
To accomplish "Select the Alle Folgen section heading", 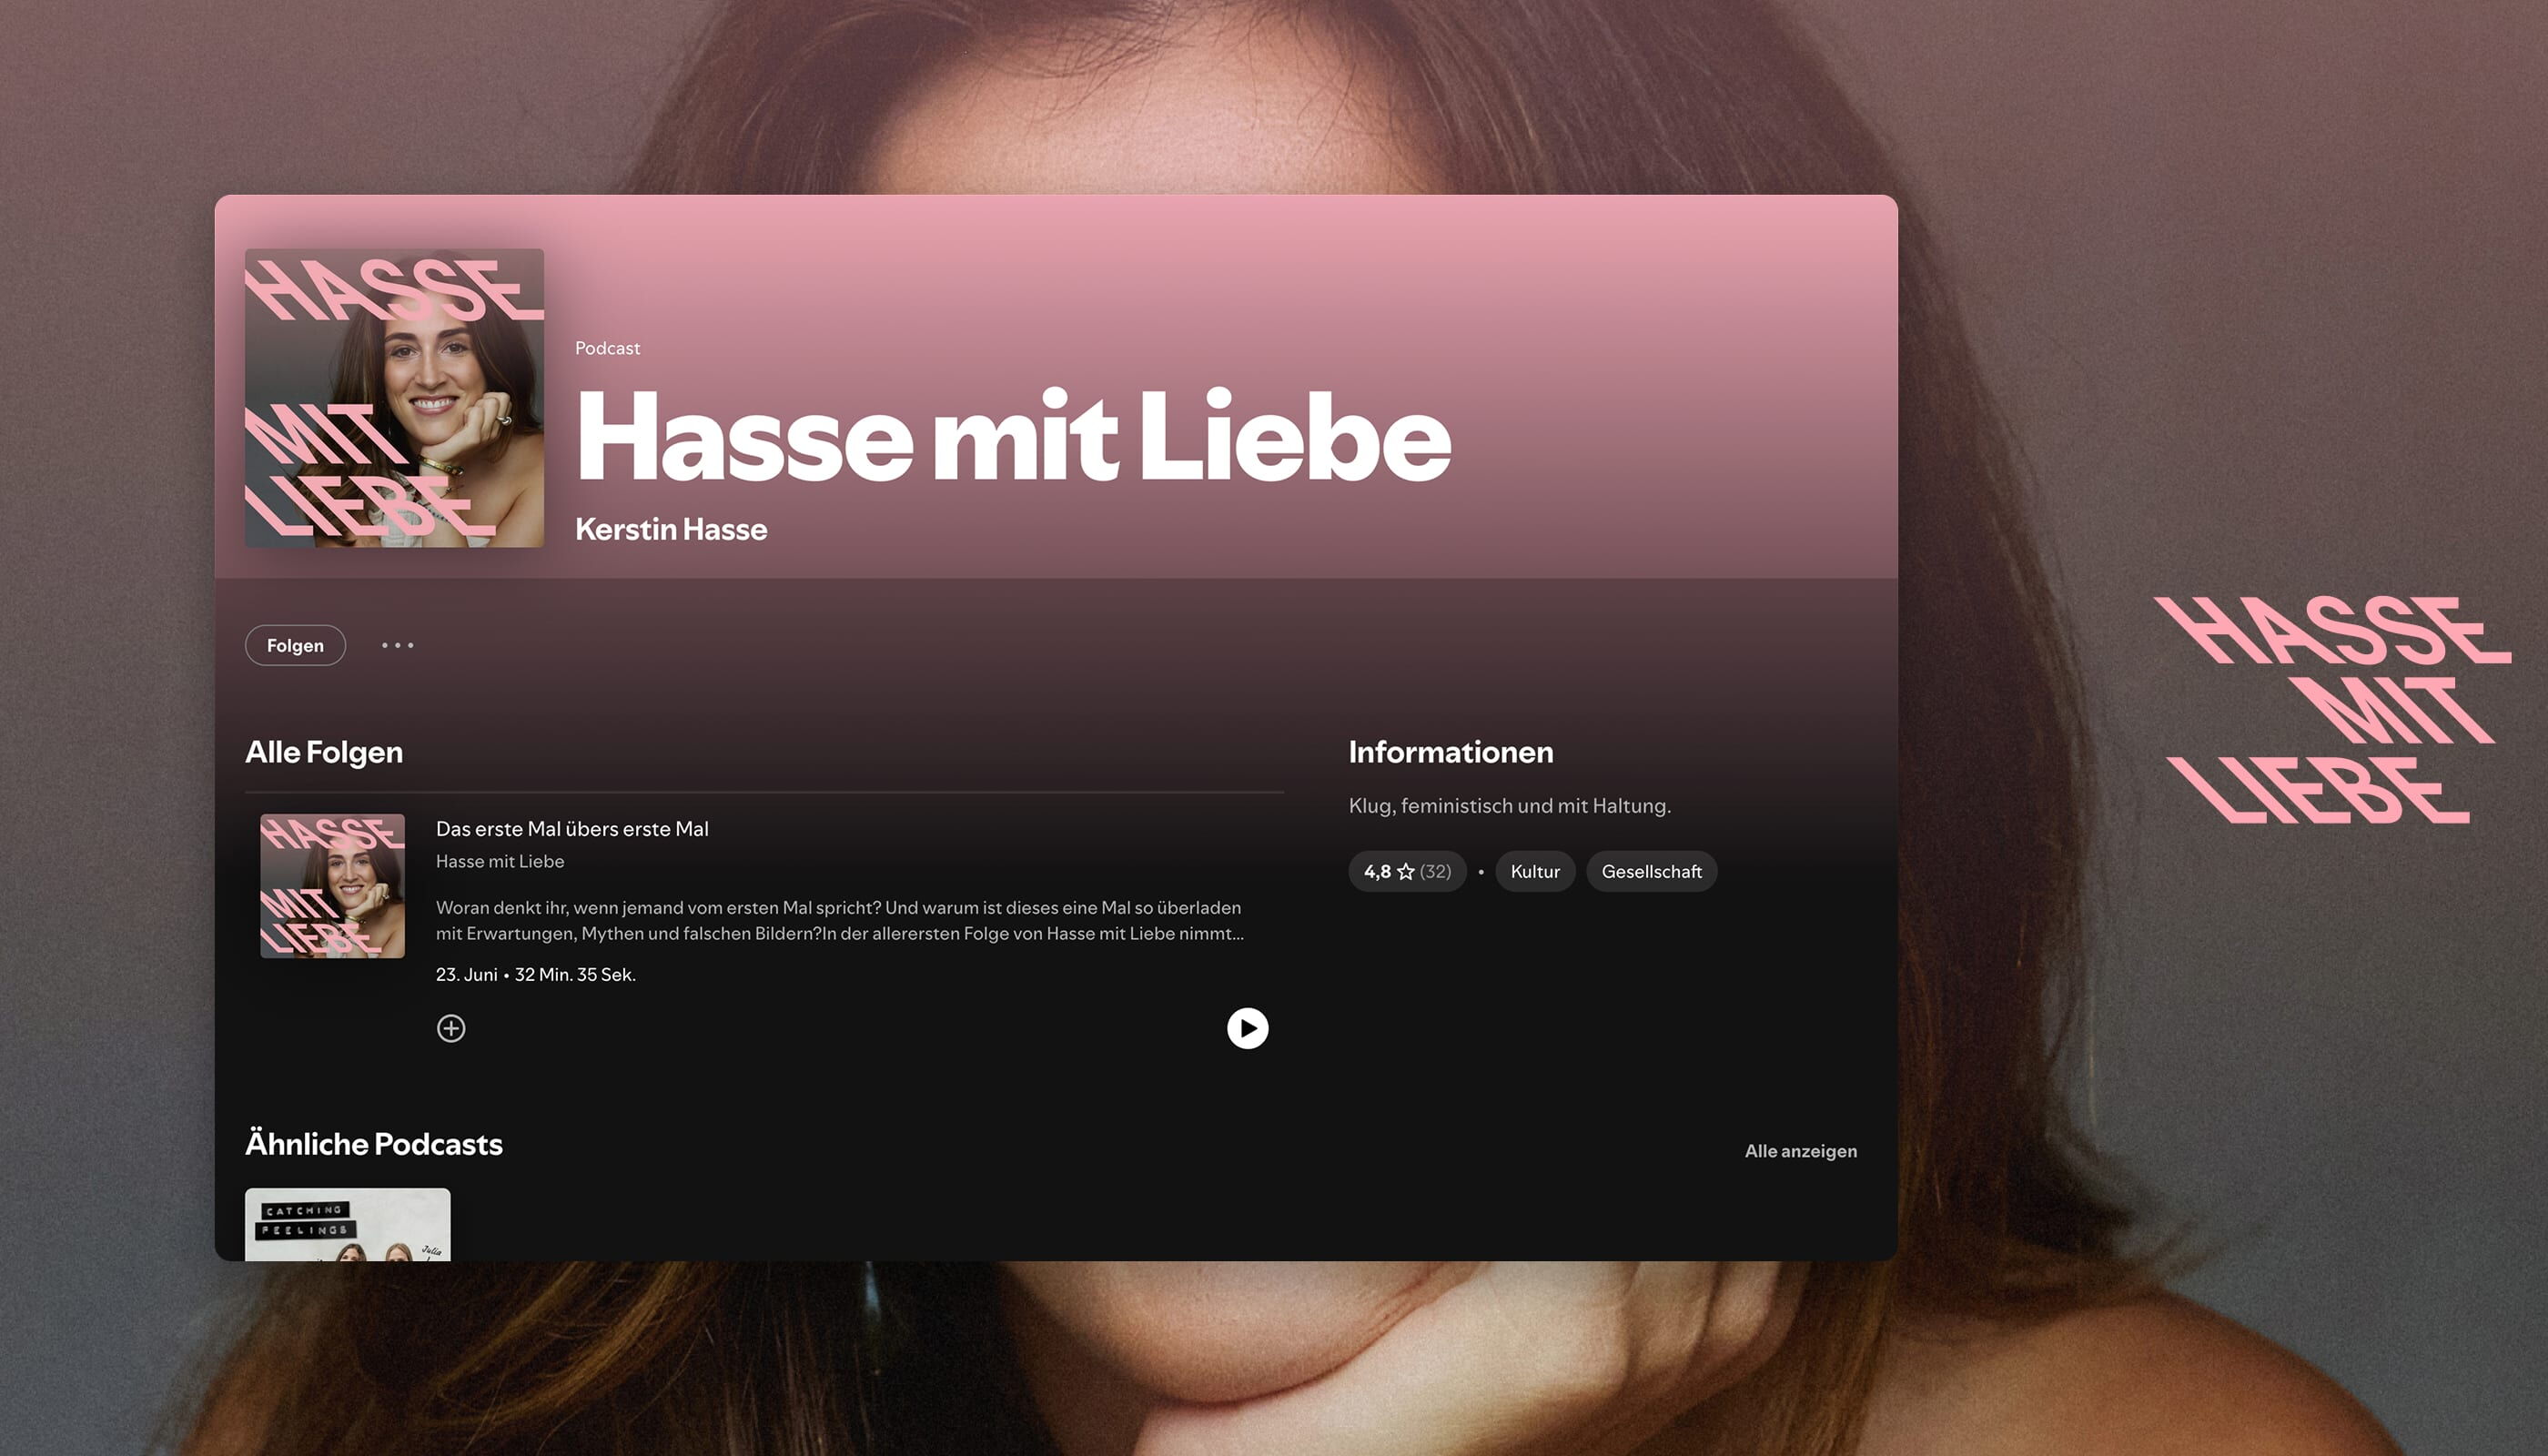I will [x=324, y=752].
